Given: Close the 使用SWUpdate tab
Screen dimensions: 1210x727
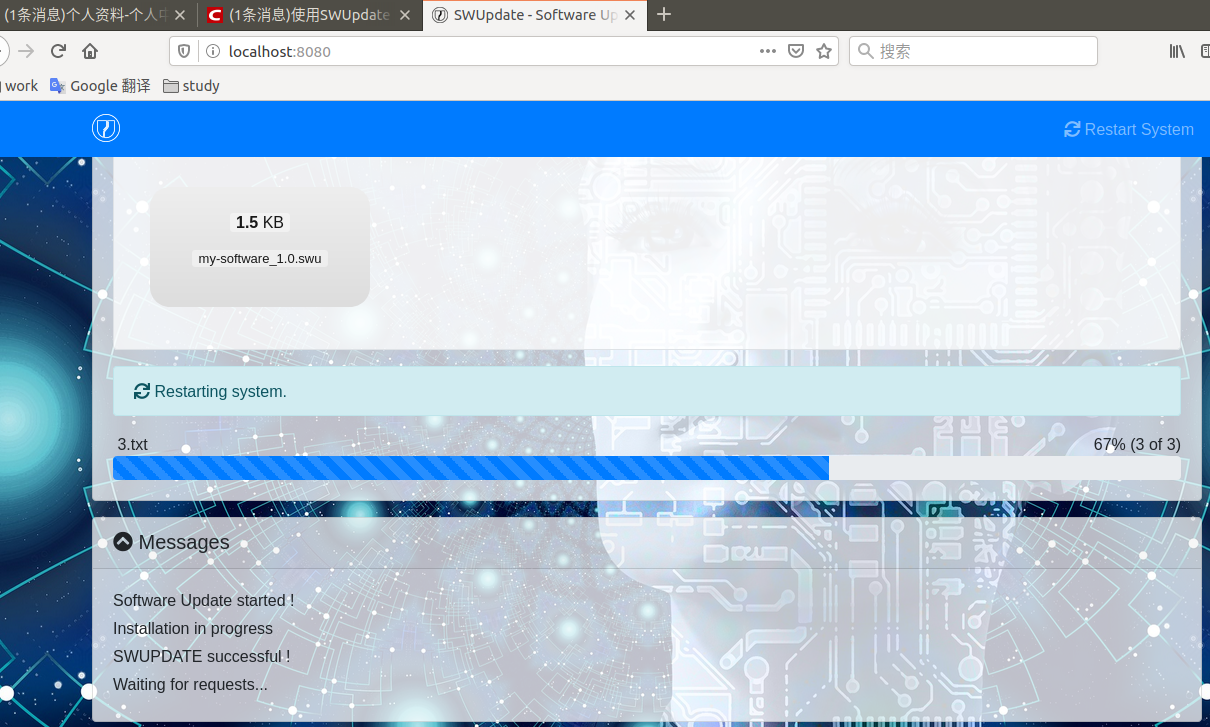Looking at the screenshot, I should pos(406,15).
